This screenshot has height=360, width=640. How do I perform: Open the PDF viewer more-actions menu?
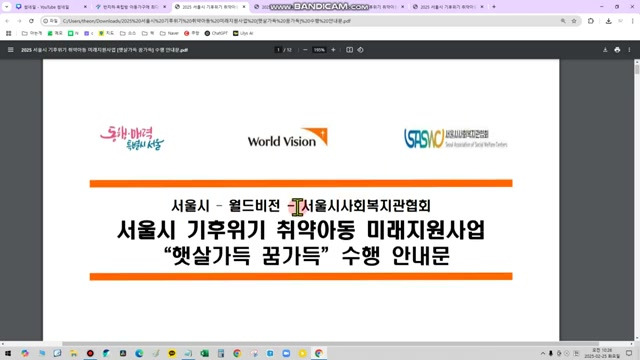(629, 50)
